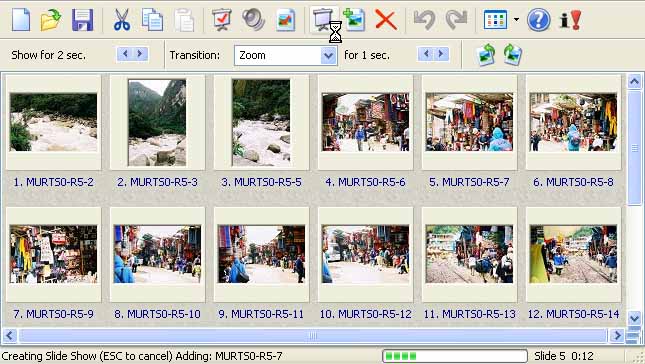
Task: Delete slide with the red X icon
Action: click(x=386, y=20)
